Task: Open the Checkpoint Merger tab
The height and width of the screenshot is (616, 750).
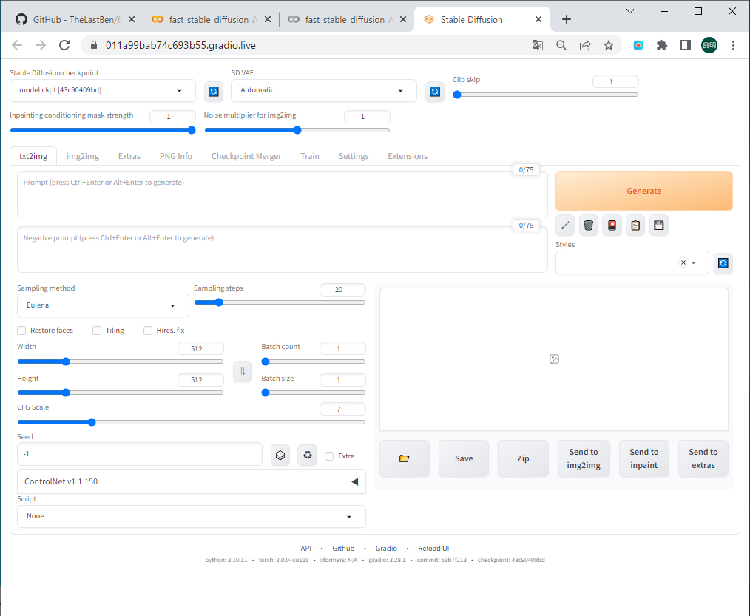Action: (246, 156)
